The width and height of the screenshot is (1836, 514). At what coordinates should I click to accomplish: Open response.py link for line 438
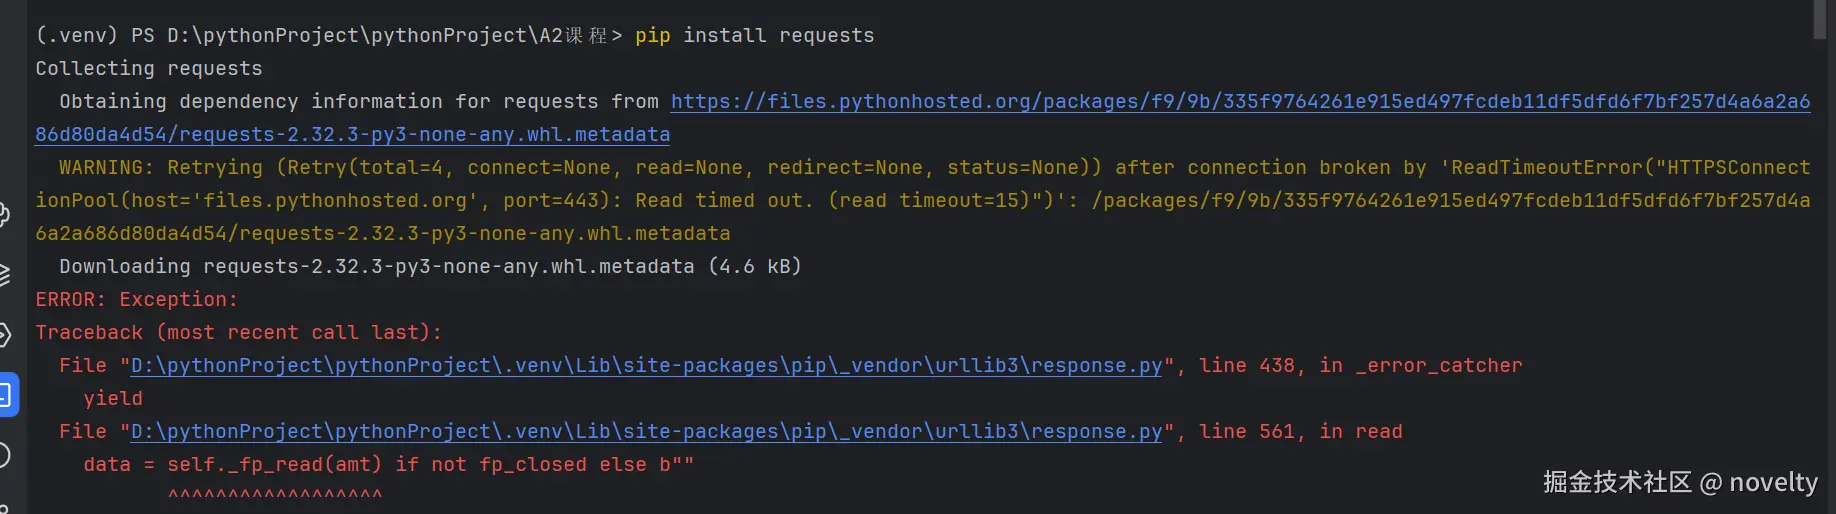click(x=646, y=366)
